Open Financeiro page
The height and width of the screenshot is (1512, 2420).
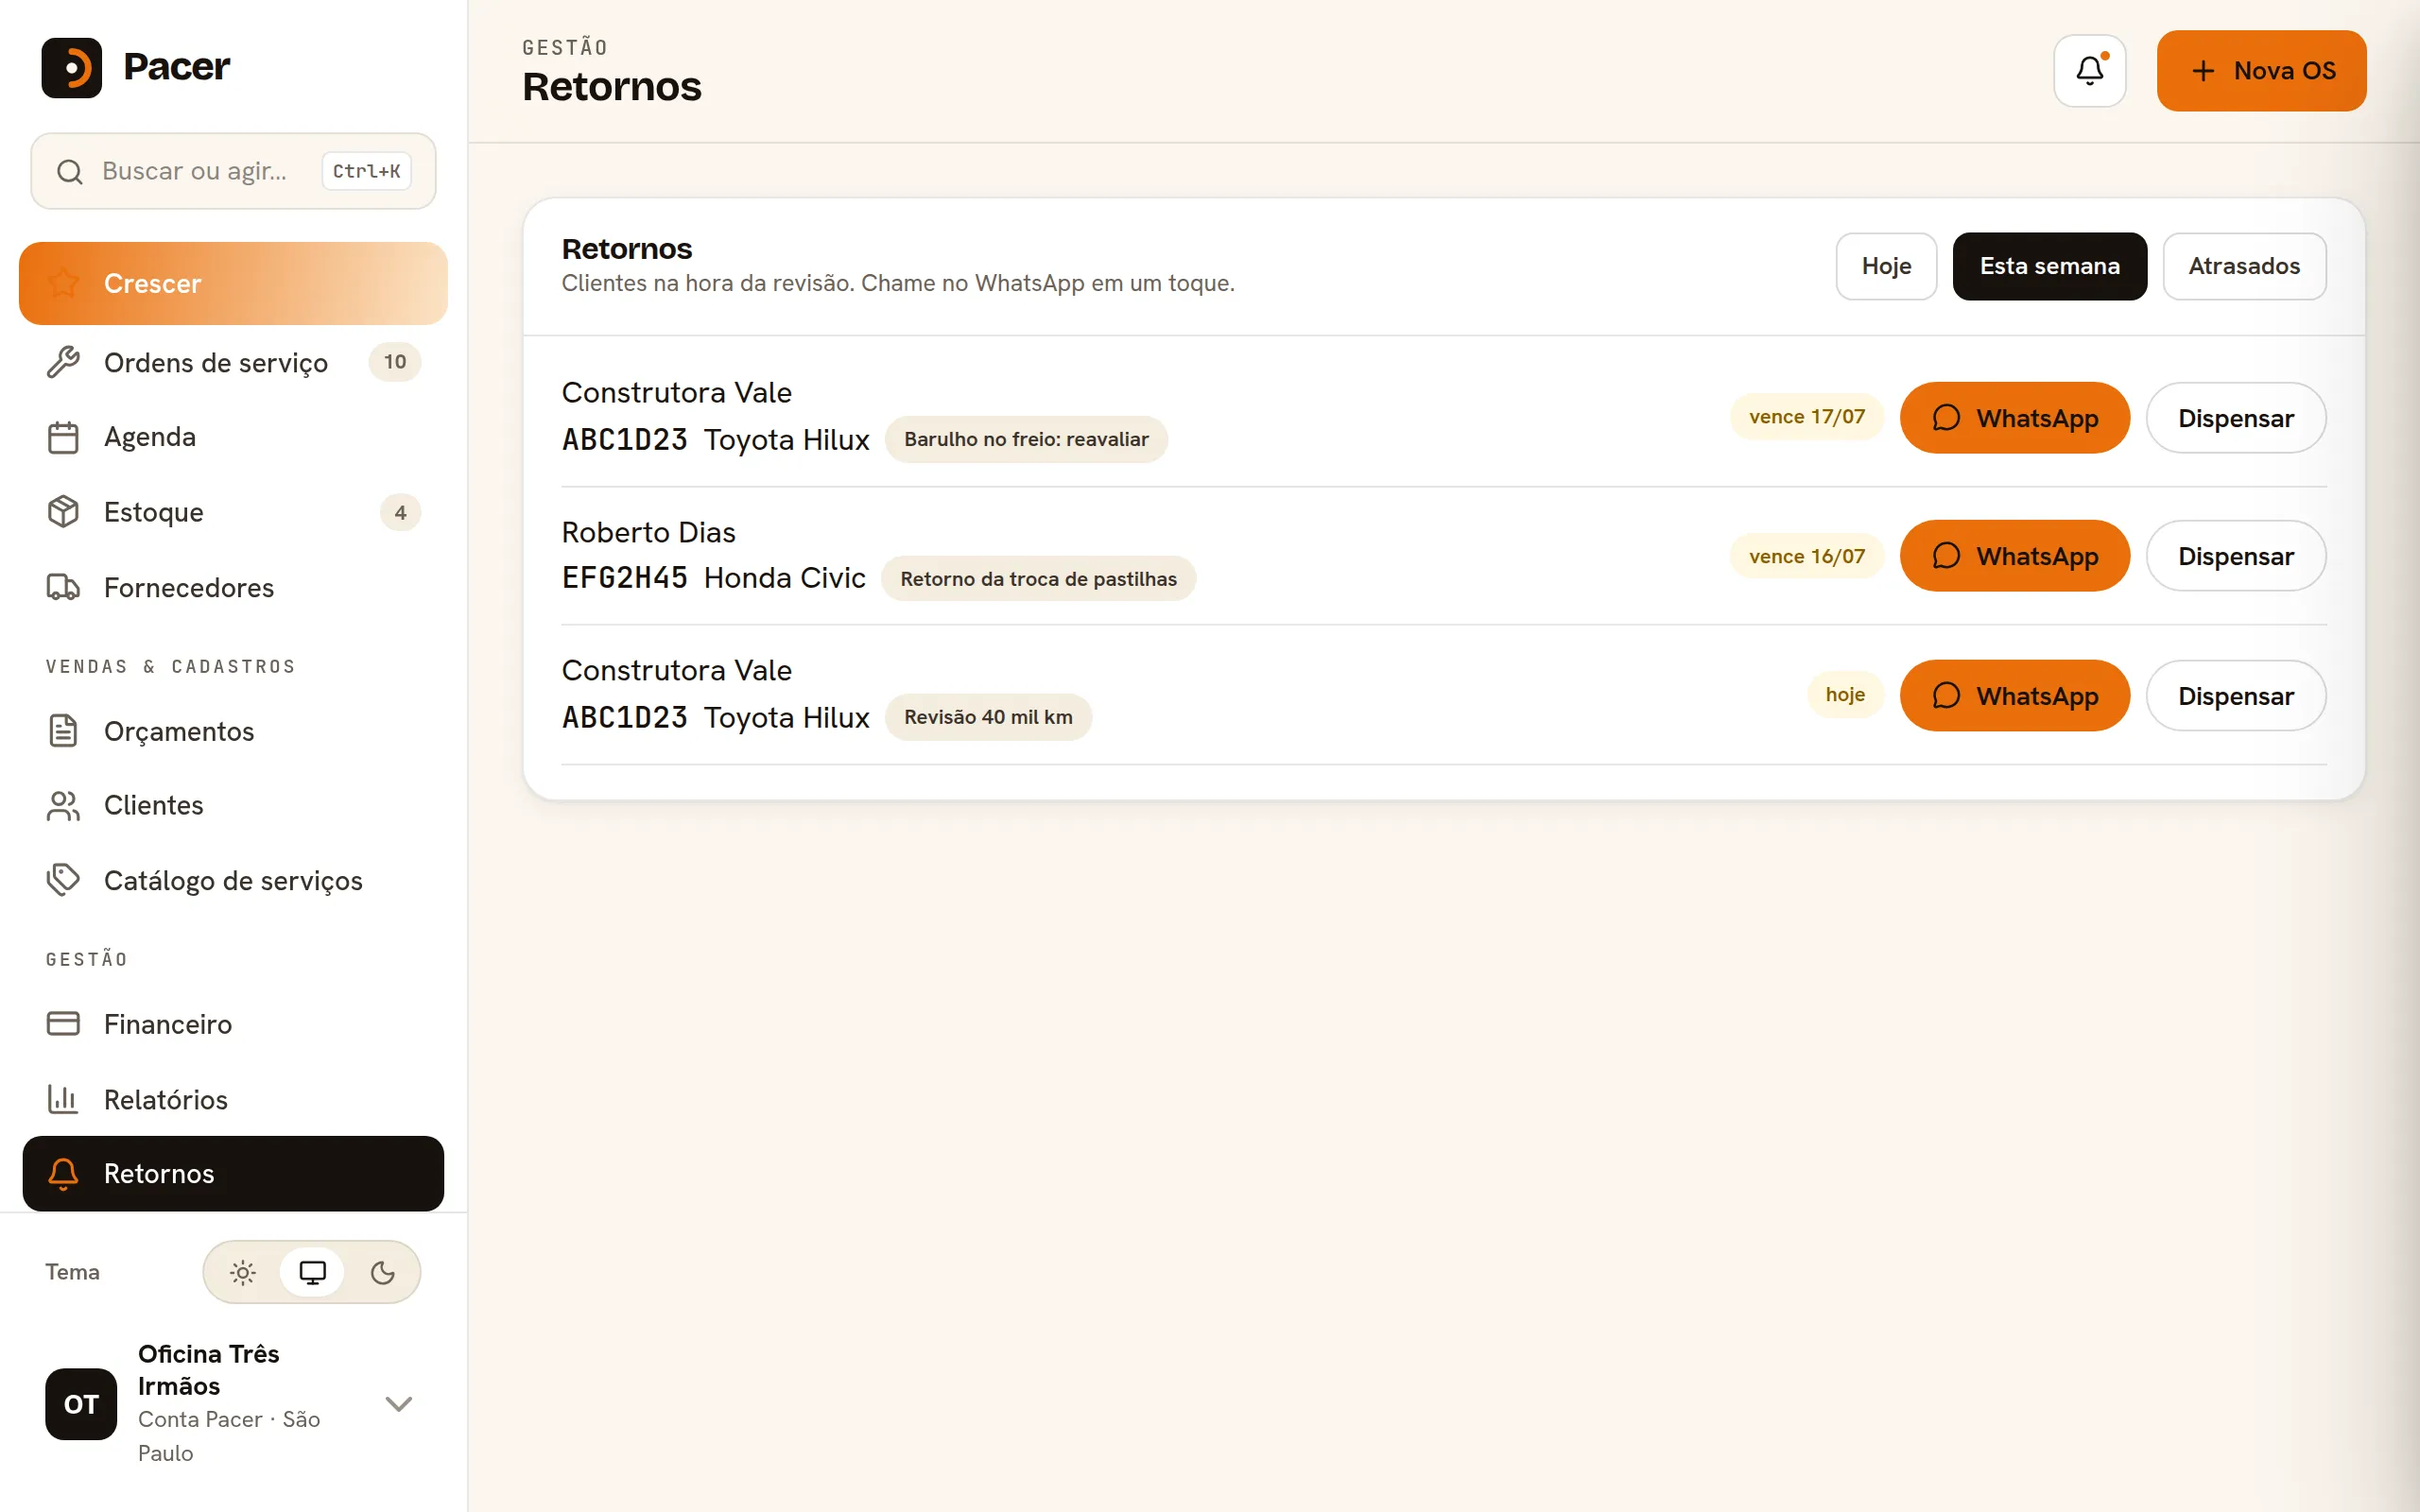point(233,1024)
